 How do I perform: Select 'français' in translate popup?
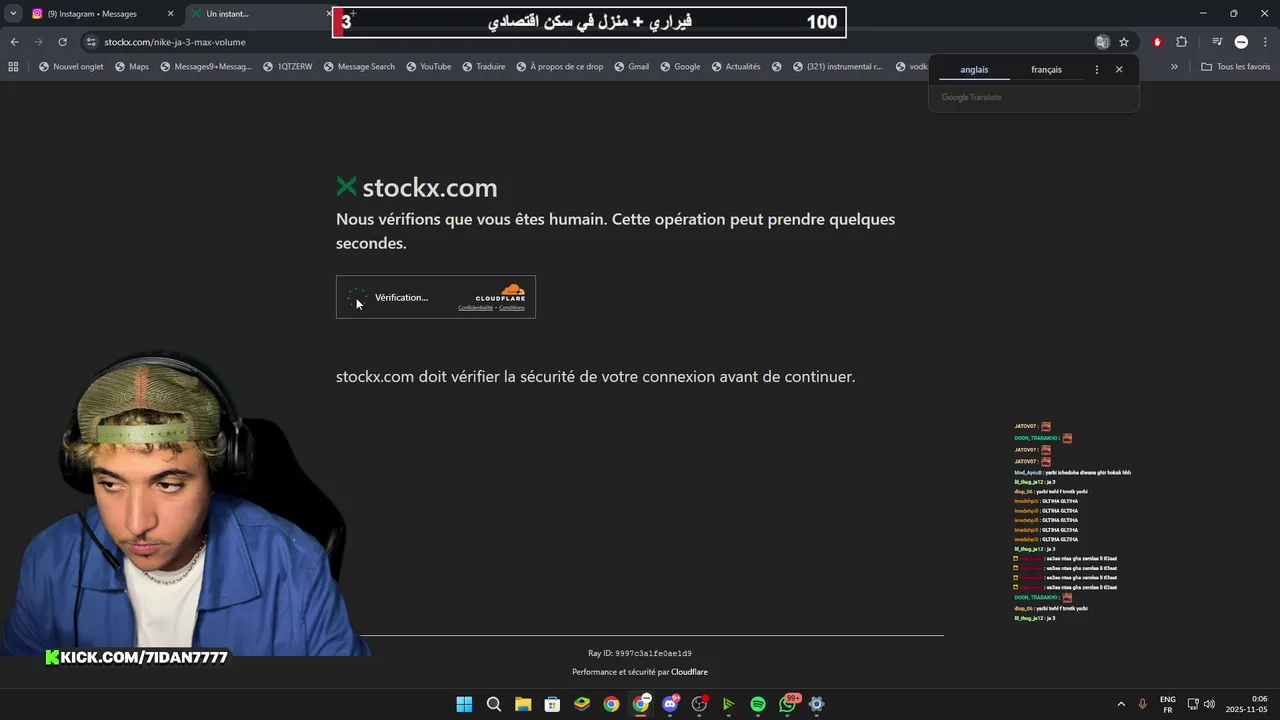tap(1046, 70)
